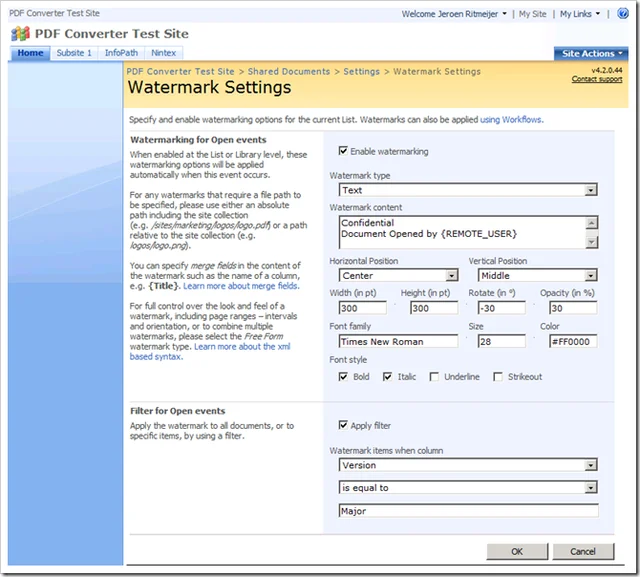
Task: Switch to the Subsite 1 tab
Action: [74, 53]
